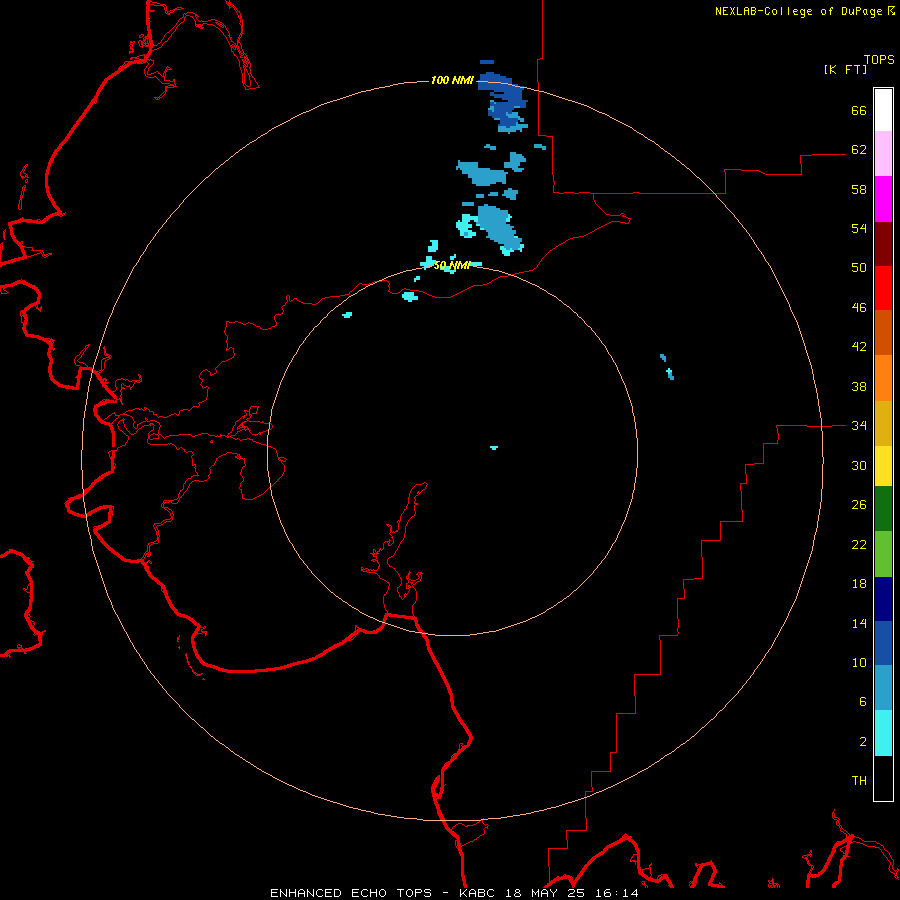Select the TOPS legend heading

[x=879, y=59]
